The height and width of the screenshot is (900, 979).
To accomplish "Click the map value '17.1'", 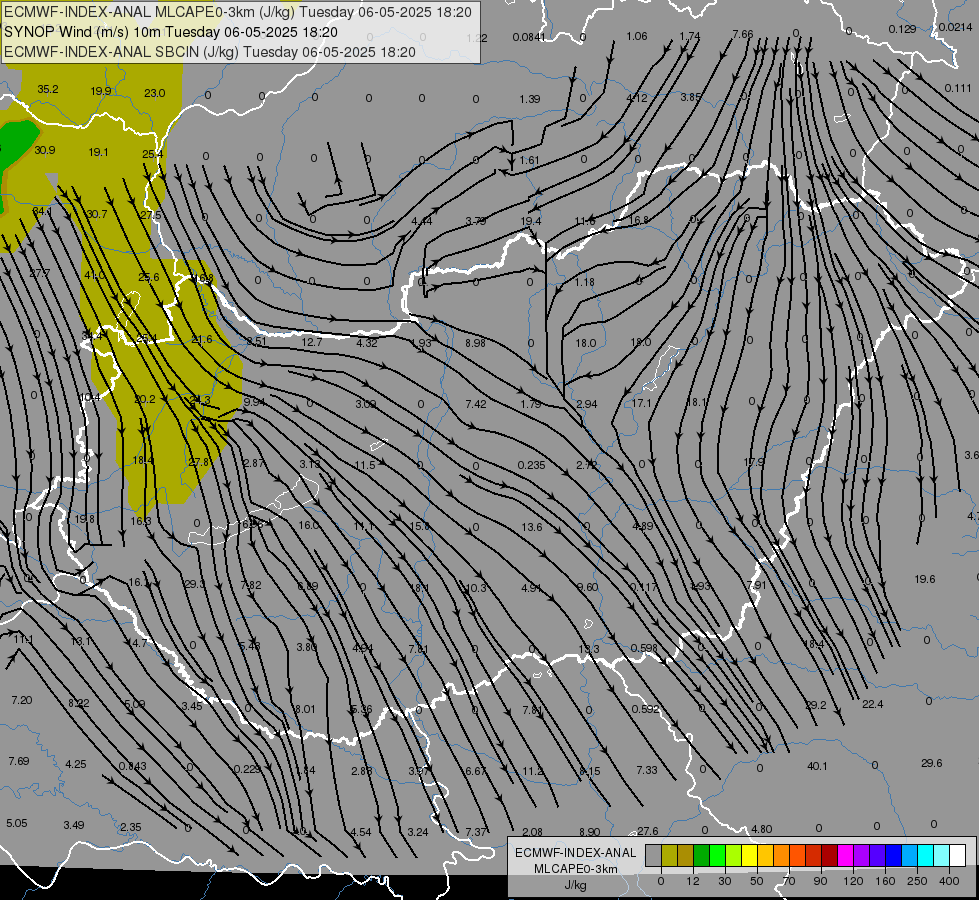I will pos(641,403).
